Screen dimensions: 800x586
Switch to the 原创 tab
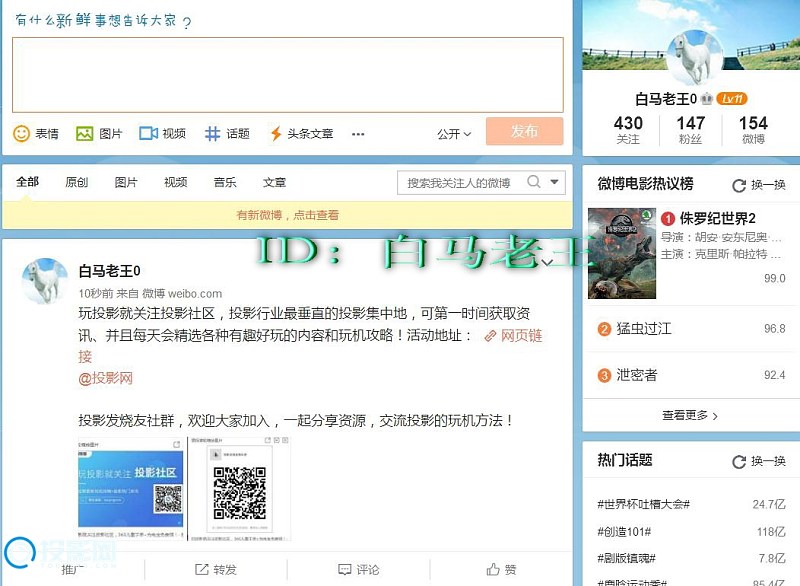point(77,182)
